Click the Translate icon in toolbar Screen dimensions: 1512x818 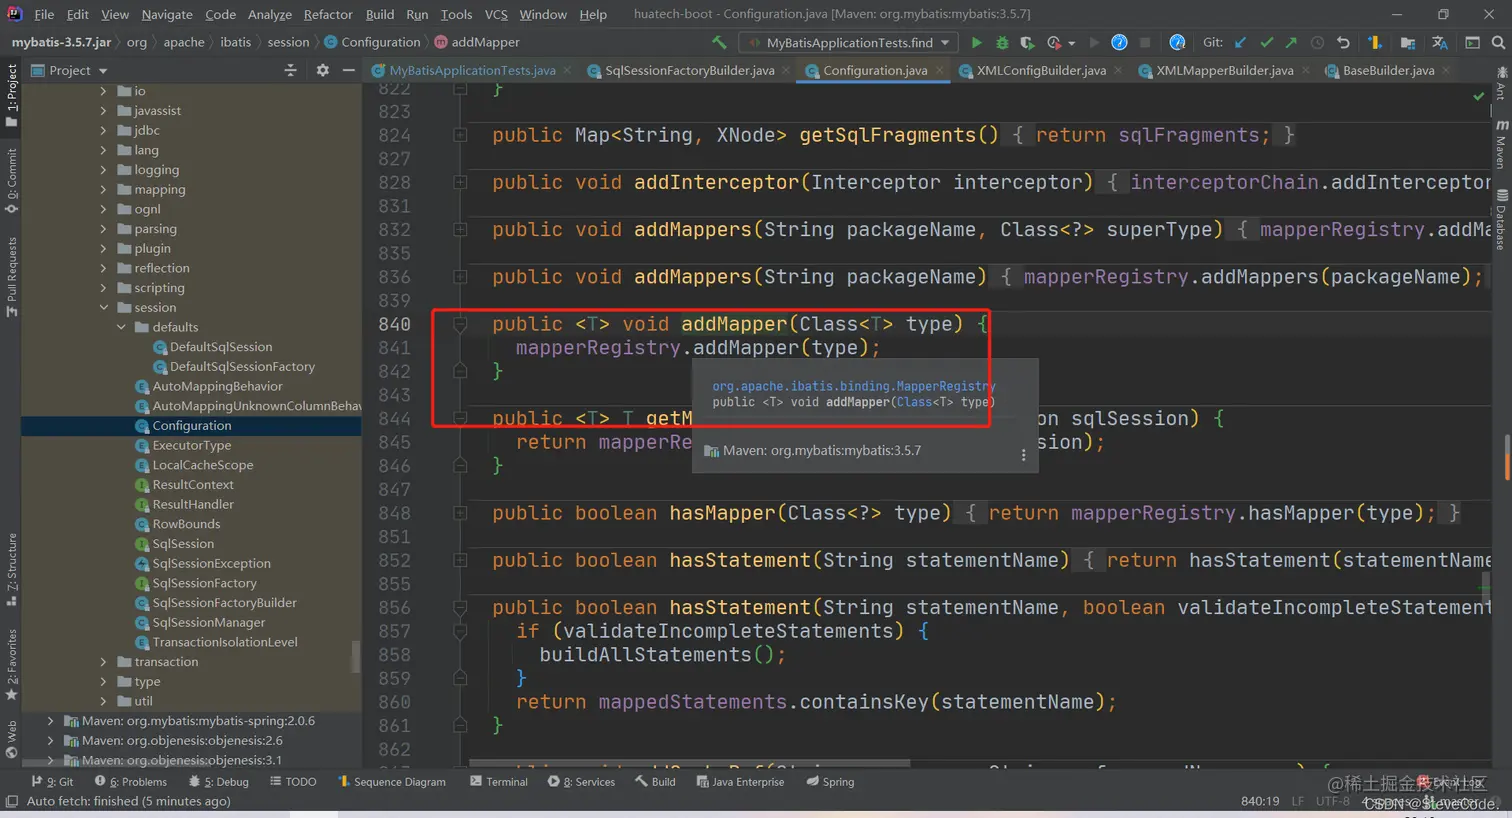pyautogui.click(x=1440, y=42)
